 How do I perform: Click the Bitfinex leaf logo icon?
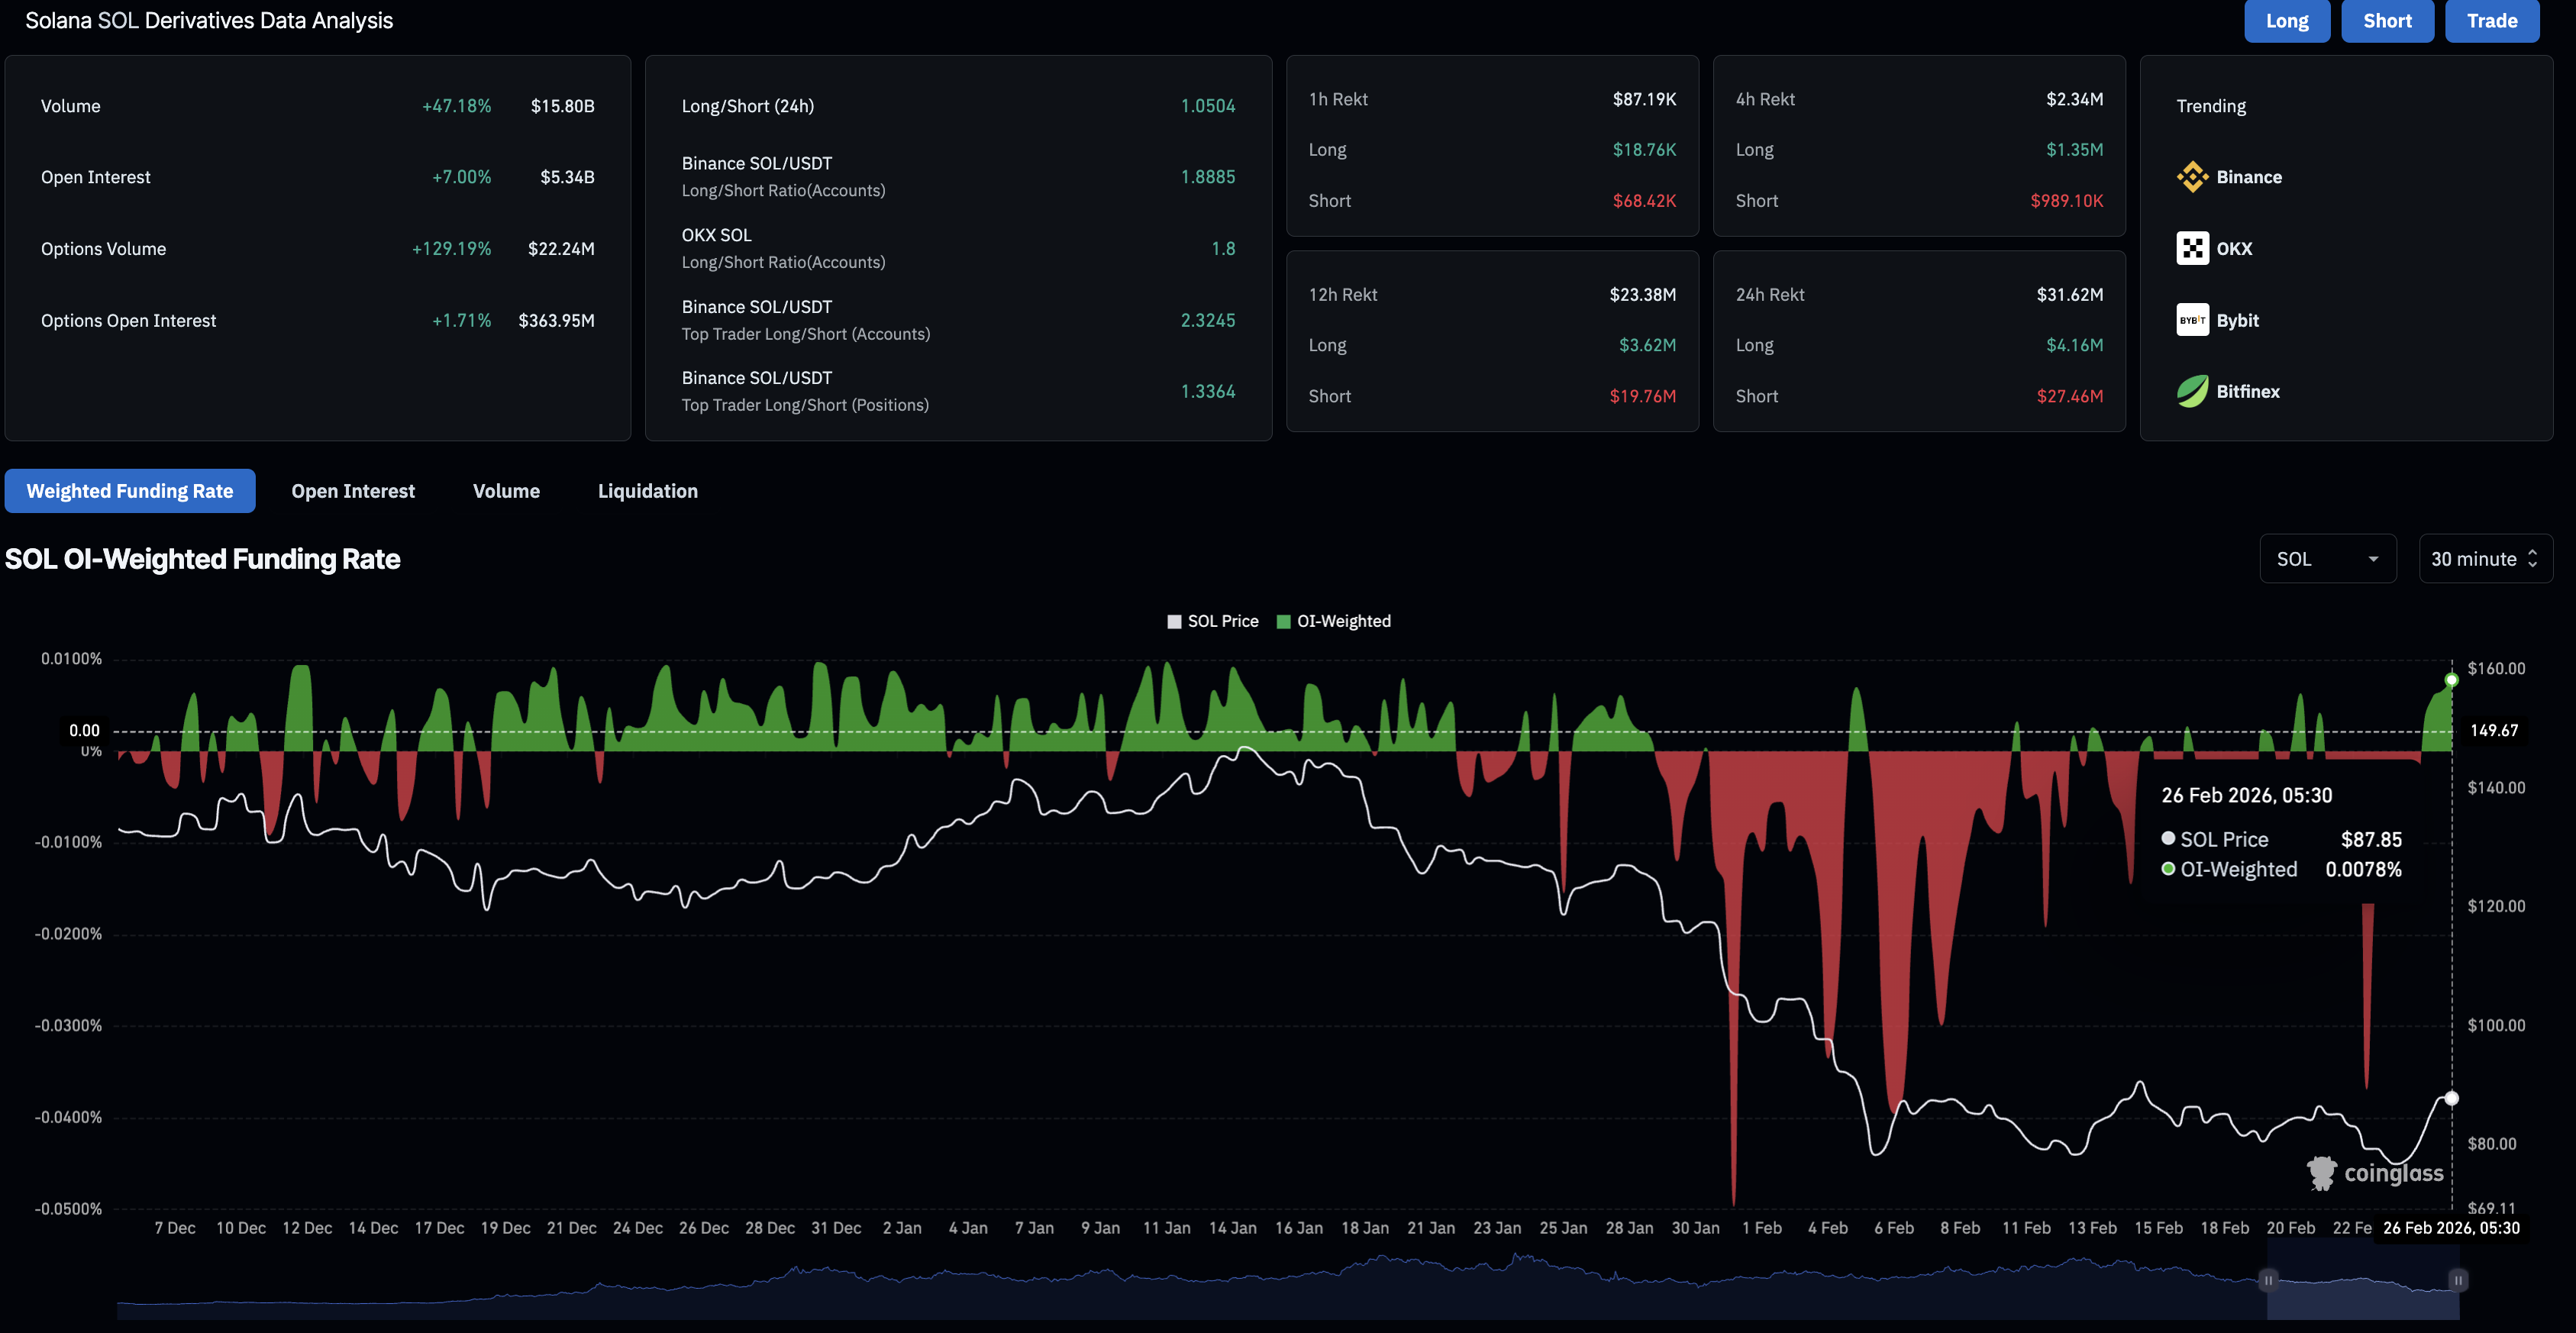click(x=2191, y=391)
